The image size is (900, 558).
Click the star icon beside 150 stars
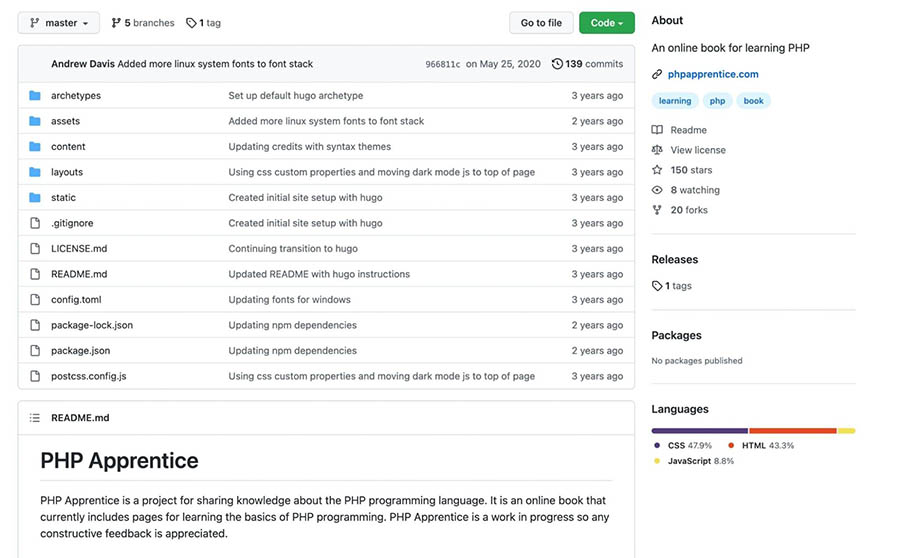[657, 170]
